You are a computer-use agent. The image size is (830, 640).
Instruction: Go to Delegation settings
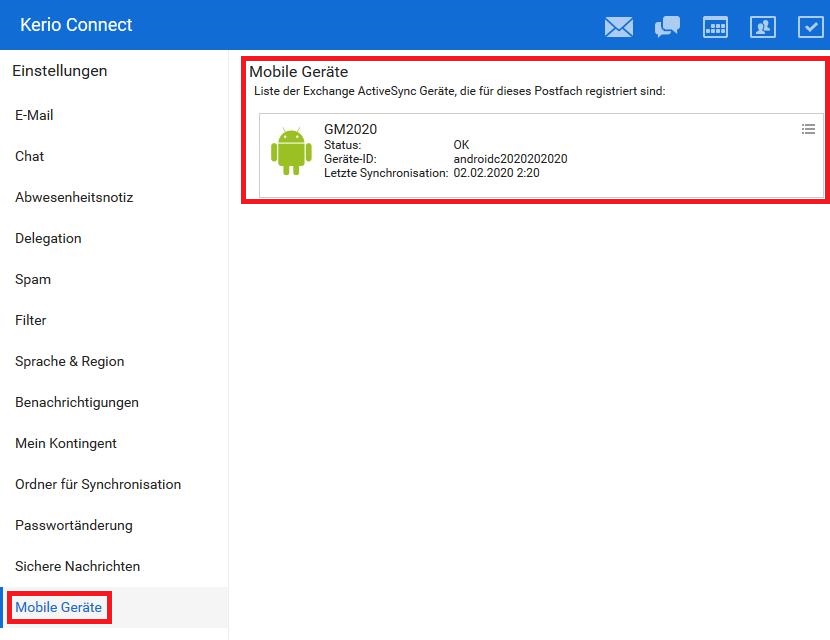[48, 238]
